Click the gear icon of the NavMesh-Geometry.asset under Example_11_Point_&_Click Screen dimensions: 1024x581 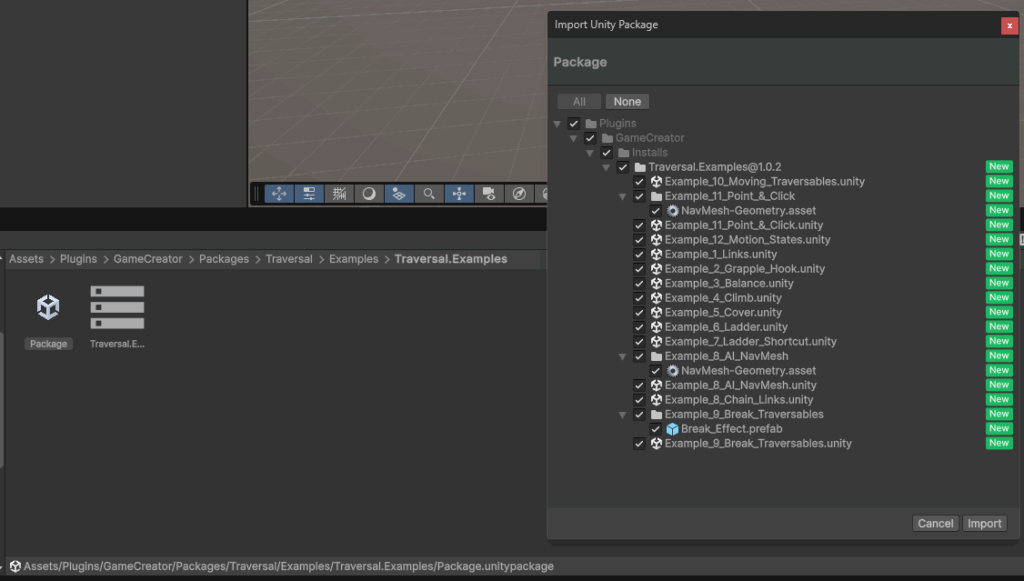coord(673,211)
